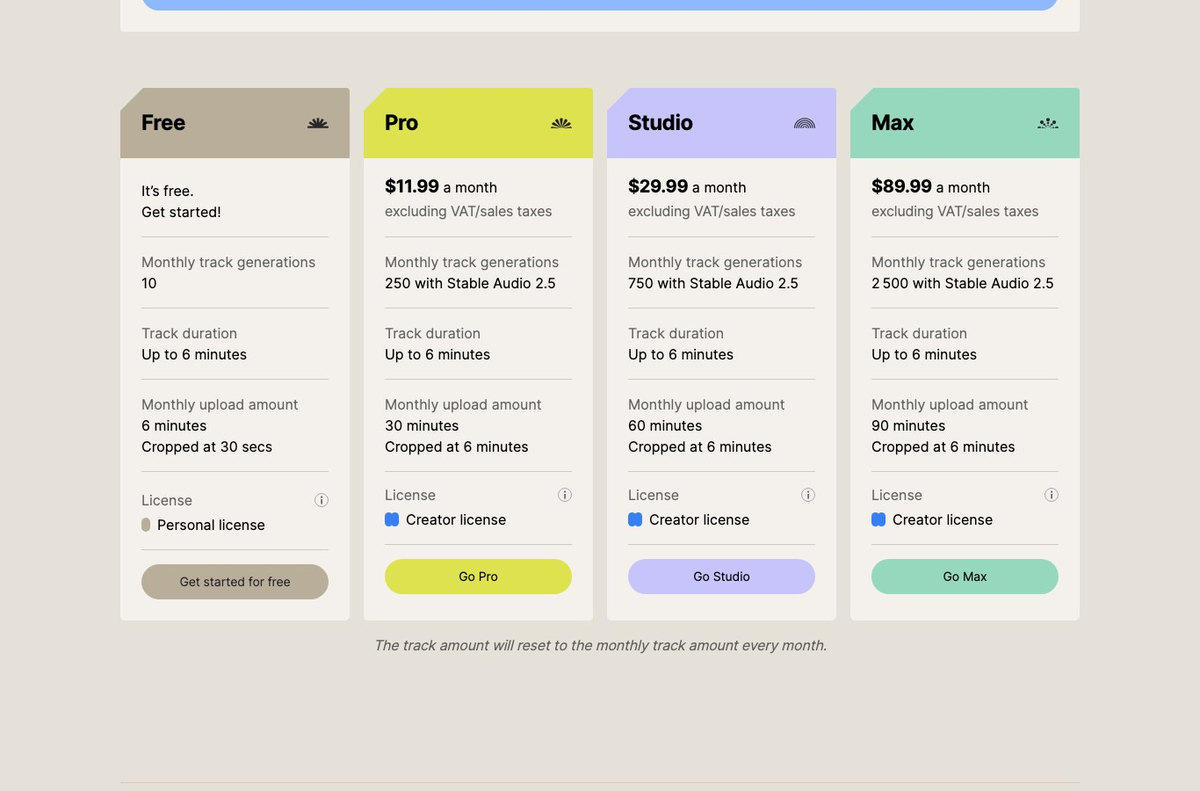Click "Up to 6 minutes" in Max plan
The width and height of the screenshot is (1200, 791).
tap(924, 355)
